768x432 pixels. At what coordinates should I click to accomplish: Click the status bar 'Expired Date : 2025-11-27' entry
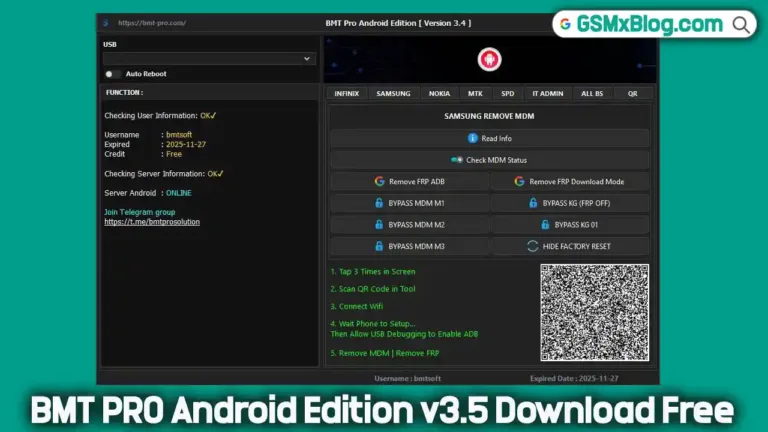click(574, 378)
